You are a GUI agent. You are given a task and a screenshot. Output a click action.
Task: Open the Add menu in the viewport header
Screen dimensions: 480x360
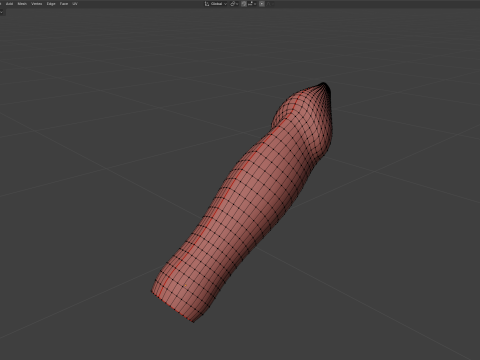[9, 4]
